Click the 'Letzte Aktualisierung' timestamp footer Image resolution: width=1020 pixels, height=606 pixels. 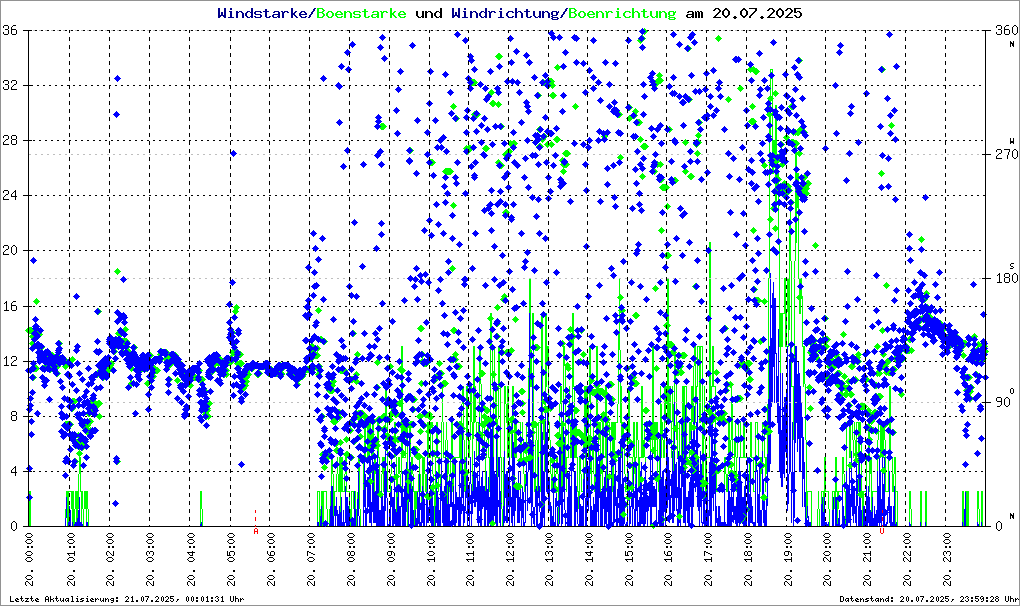pyautogui.click(x=127, y=599)
